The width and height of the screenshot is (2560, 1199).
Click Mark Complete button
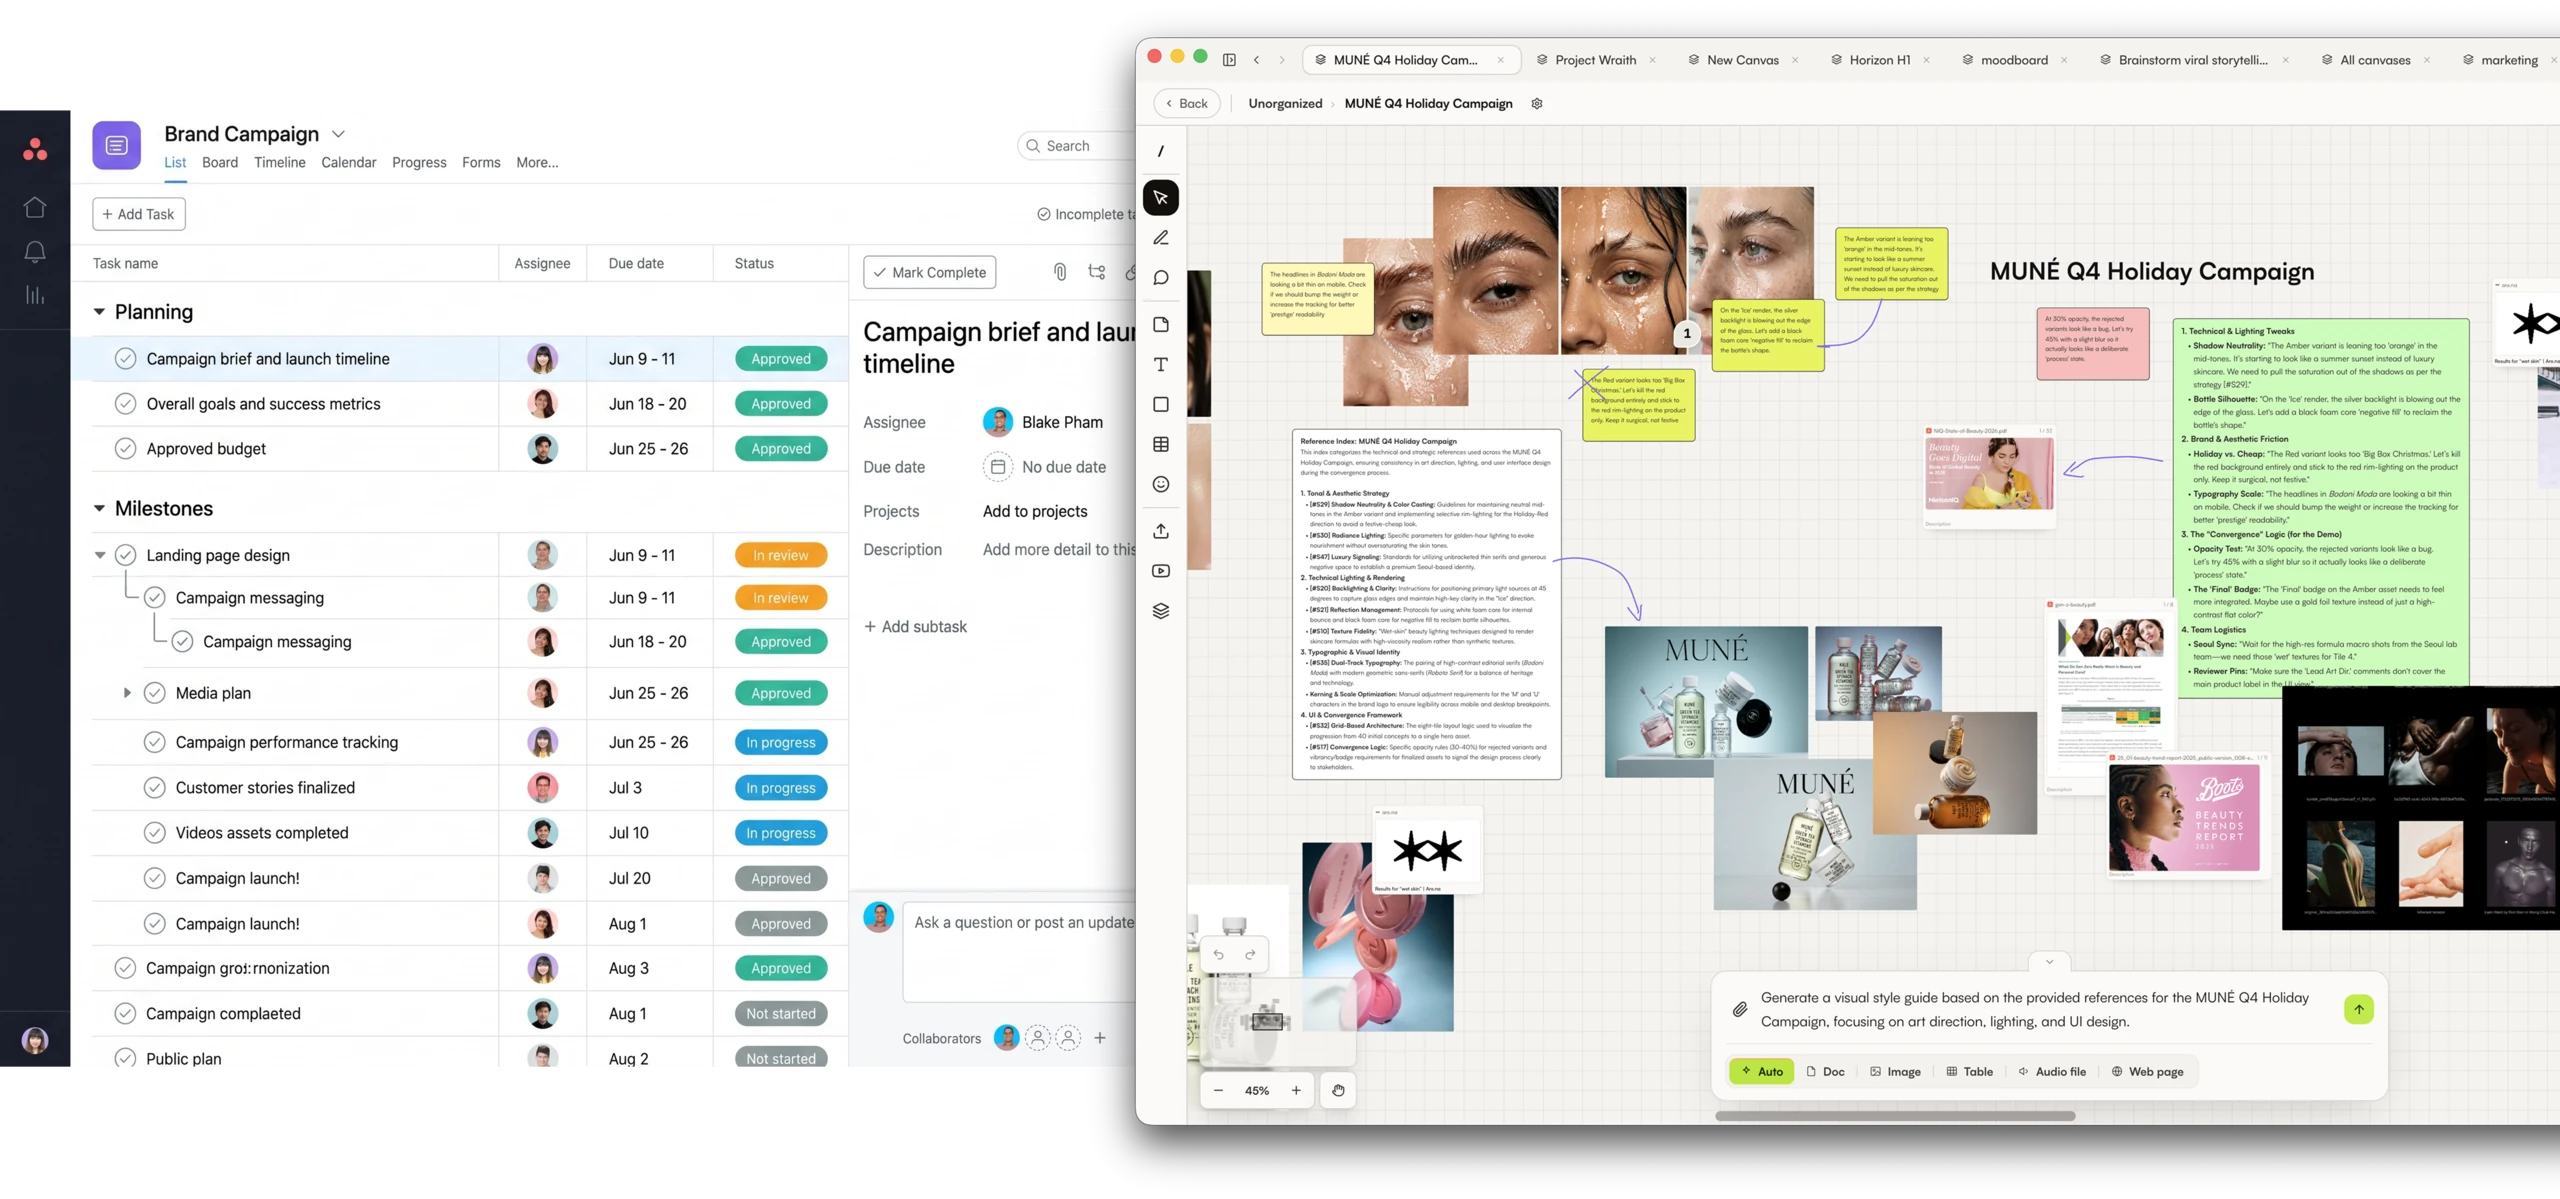click(929, 272)
